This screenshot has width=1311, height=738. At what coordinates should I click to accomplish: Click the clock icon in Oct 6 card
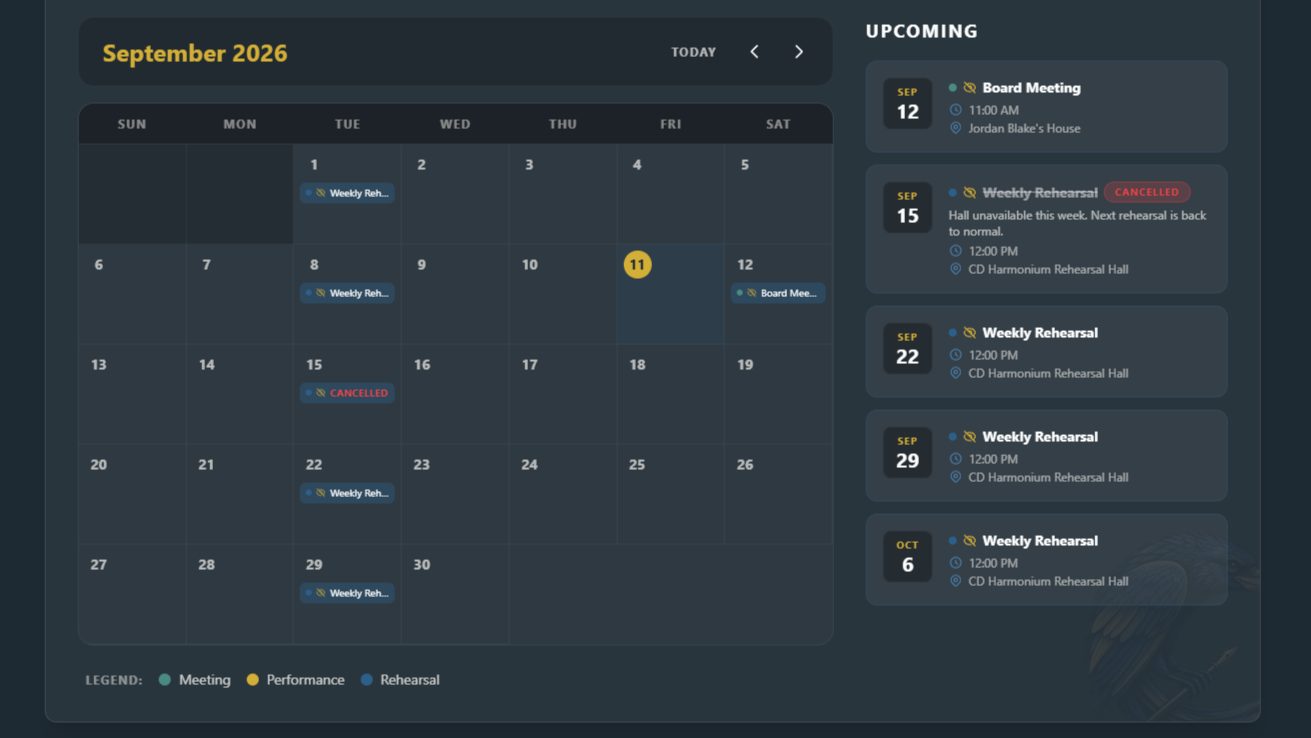[955, 563]
